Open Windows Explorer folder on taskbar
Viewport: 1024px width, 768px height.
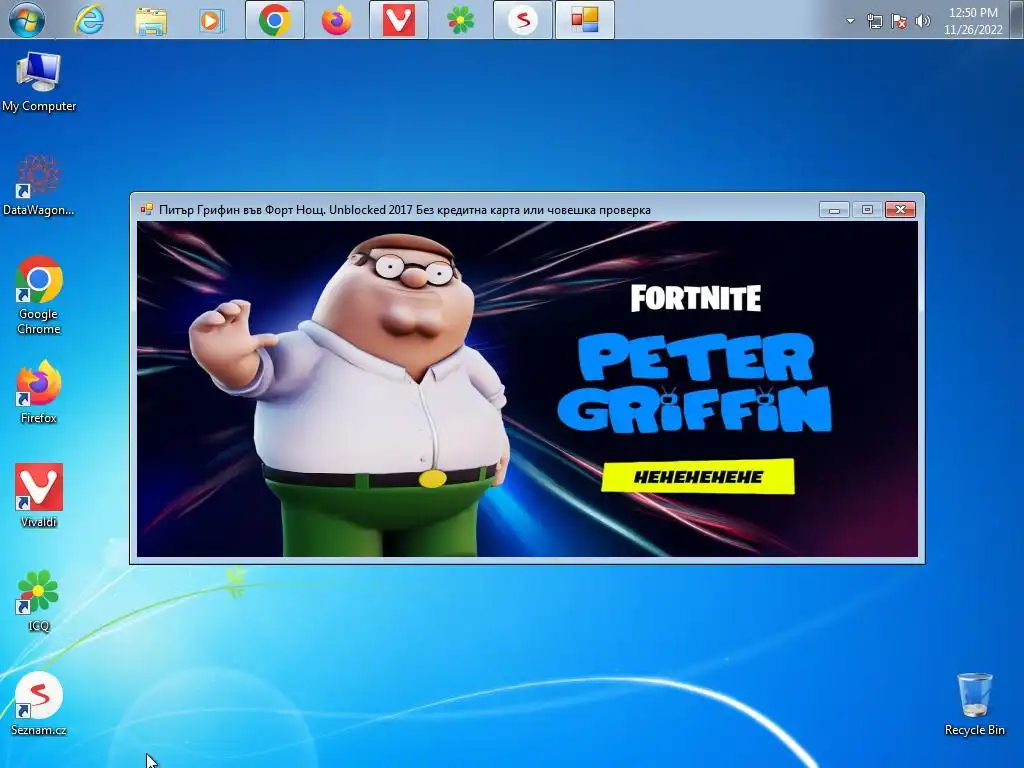click(x=151, y=21)
